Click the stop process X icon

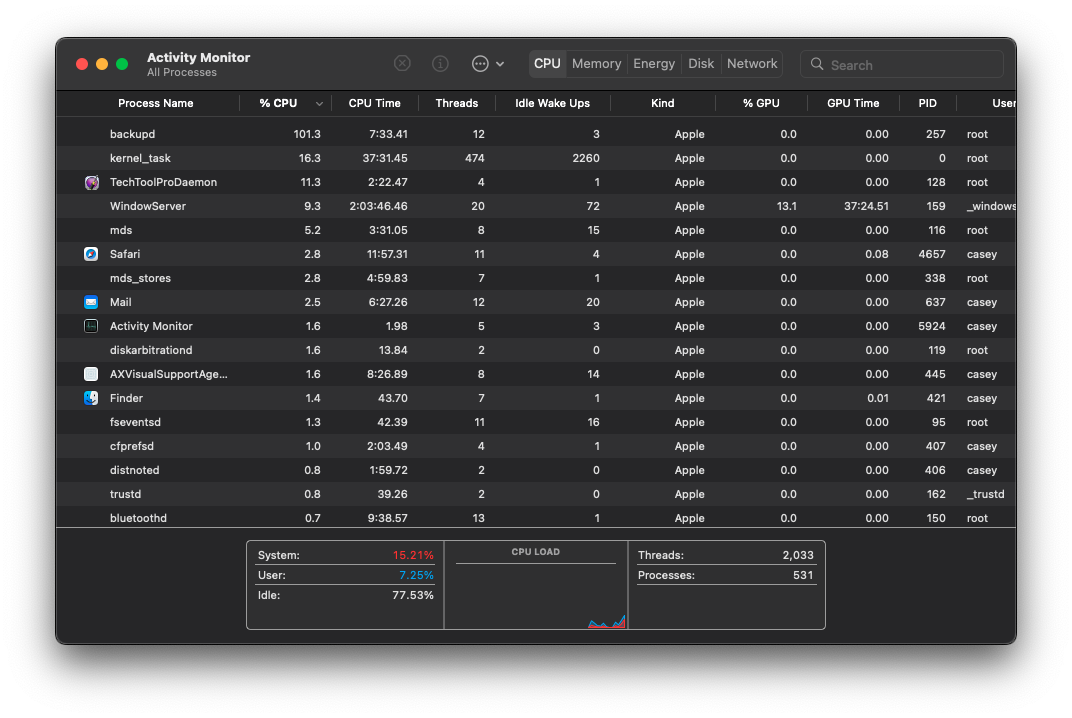click(402, 64)
